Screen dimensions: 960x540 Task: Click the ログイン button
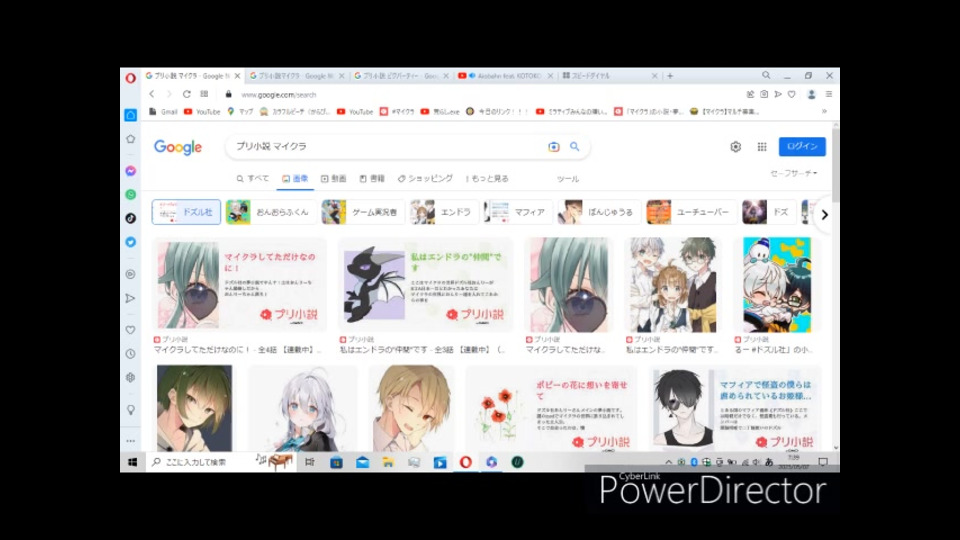802,146
